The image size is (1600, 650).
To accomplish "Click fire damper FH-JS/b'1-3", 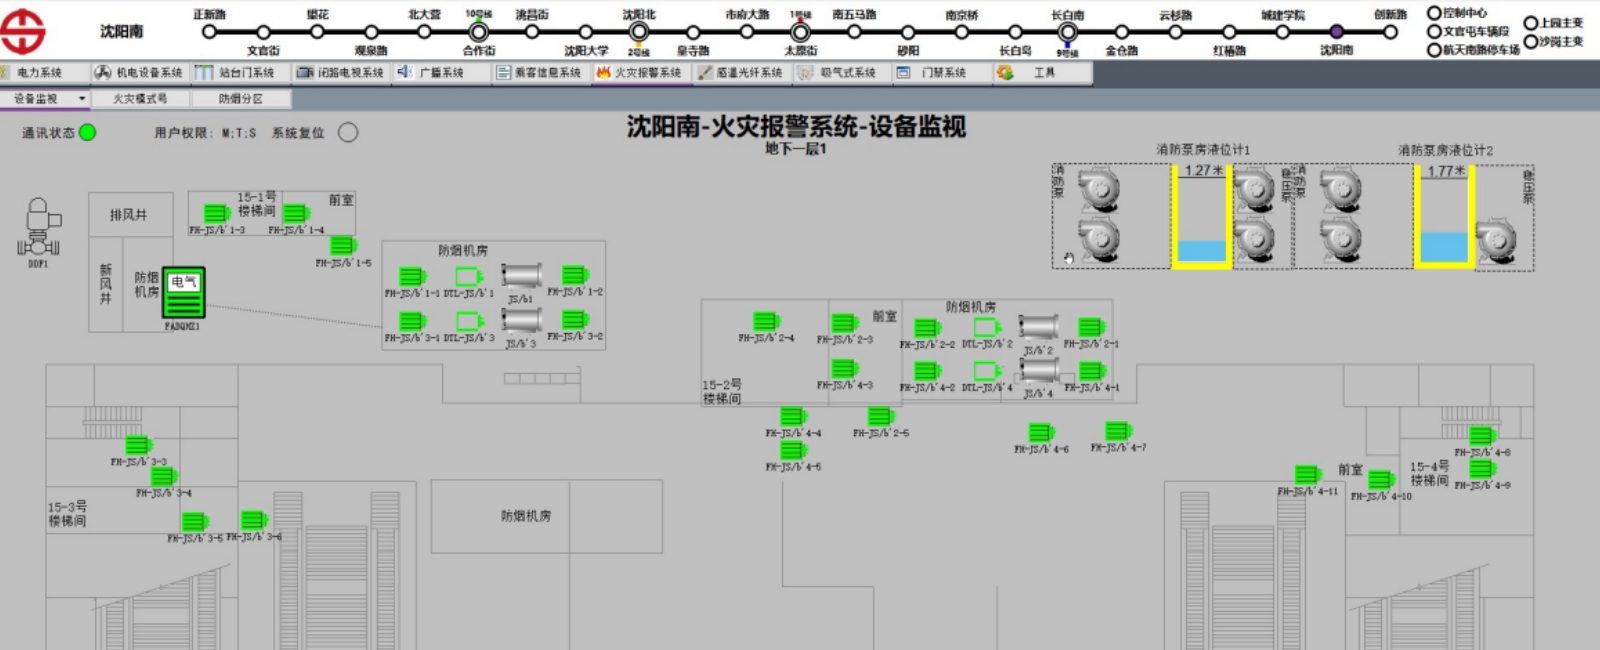I will point(217,213).
